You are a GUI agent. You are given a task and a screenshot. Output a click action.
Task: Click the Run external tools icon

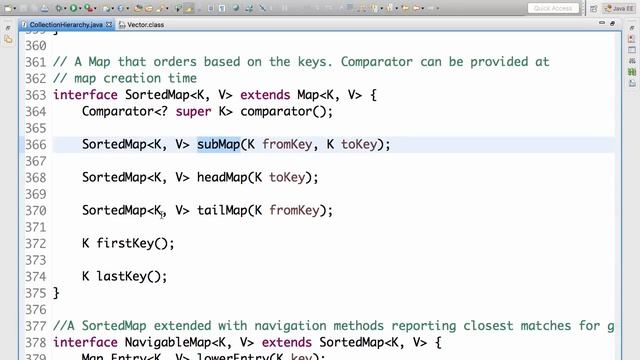click(89, 8)
